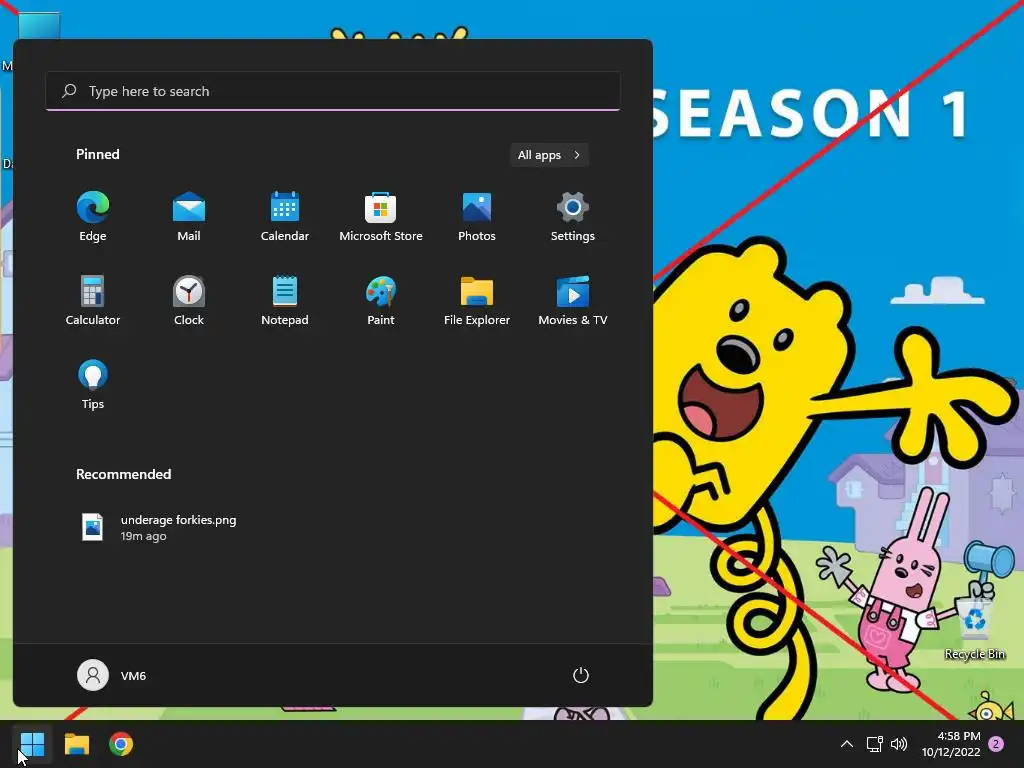The height and width of the screenshot is (768, 1024).
Task: Launch the Mail app
Action: pyautogui.click(x=189, y=217)
